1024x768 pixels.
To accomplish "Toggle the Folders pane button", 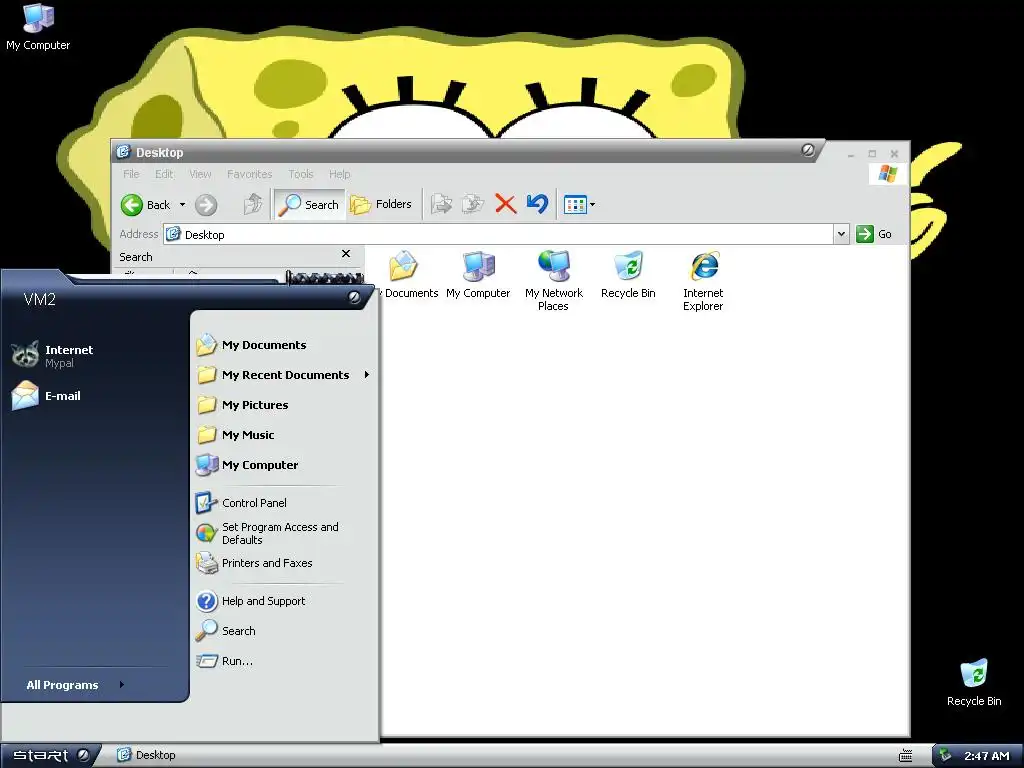I will click(381, 204).
